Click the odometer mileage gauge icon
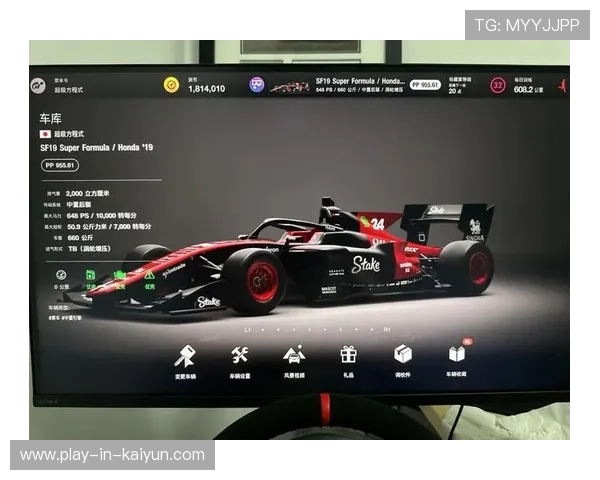600x480 pixels. tap(61, 275)
